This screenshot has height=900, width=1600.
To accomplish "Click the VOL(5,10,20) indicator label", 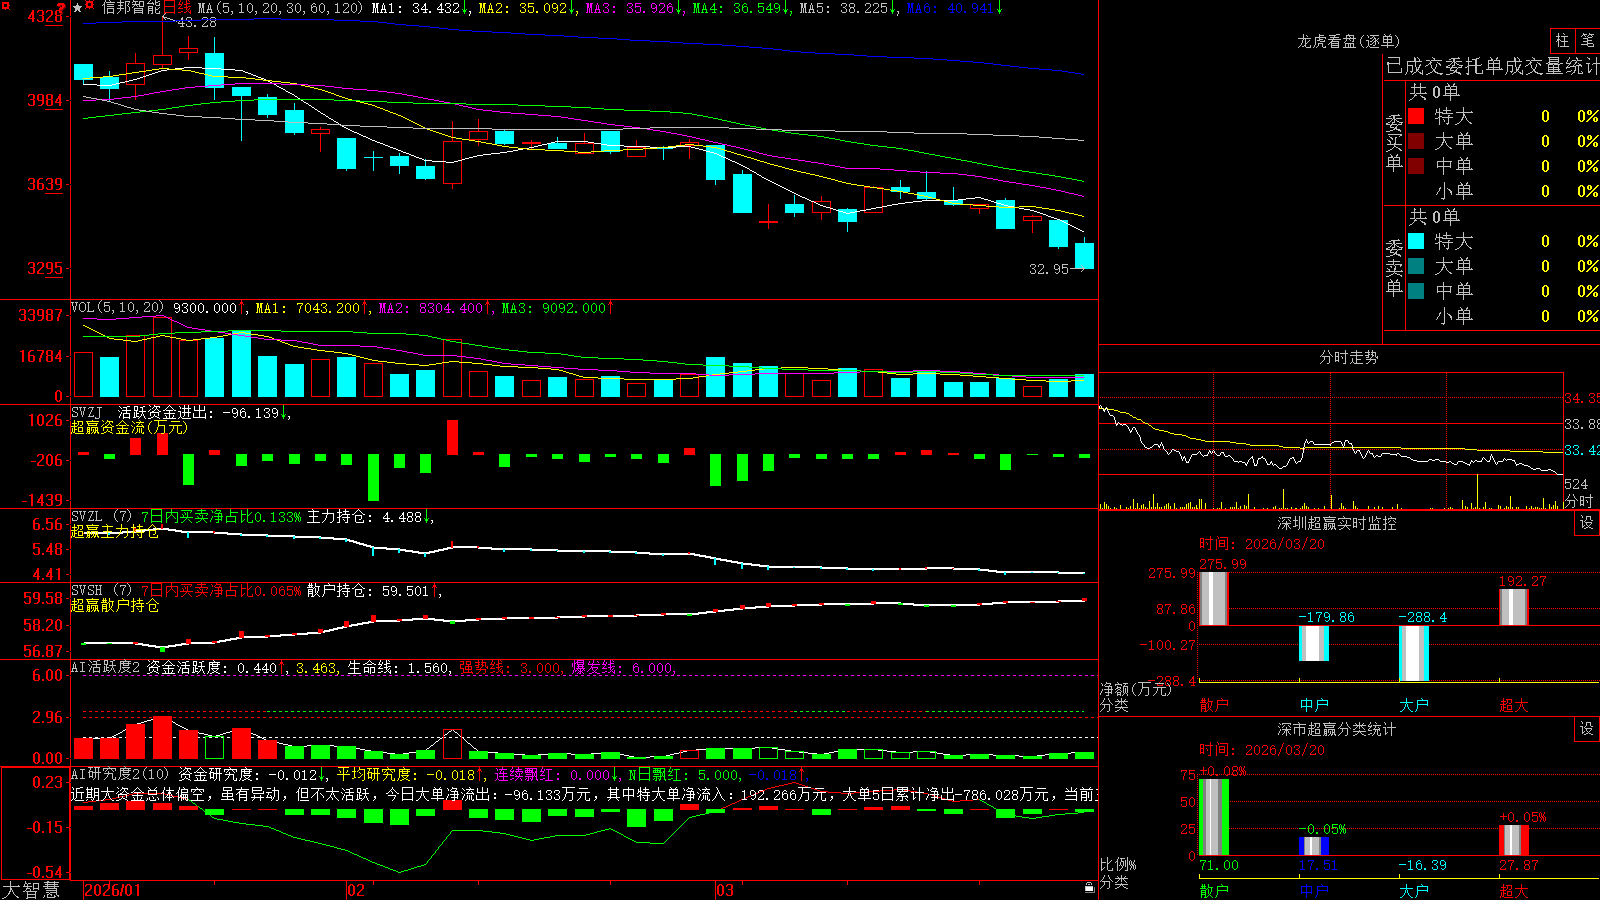I will coord(117,308).
